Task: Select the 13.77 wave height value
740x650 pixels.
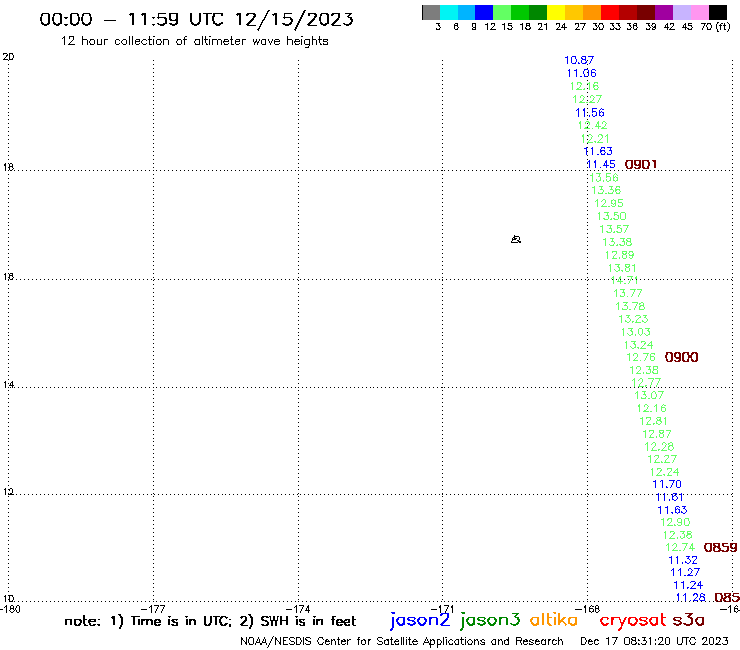Action: [628, 293]
